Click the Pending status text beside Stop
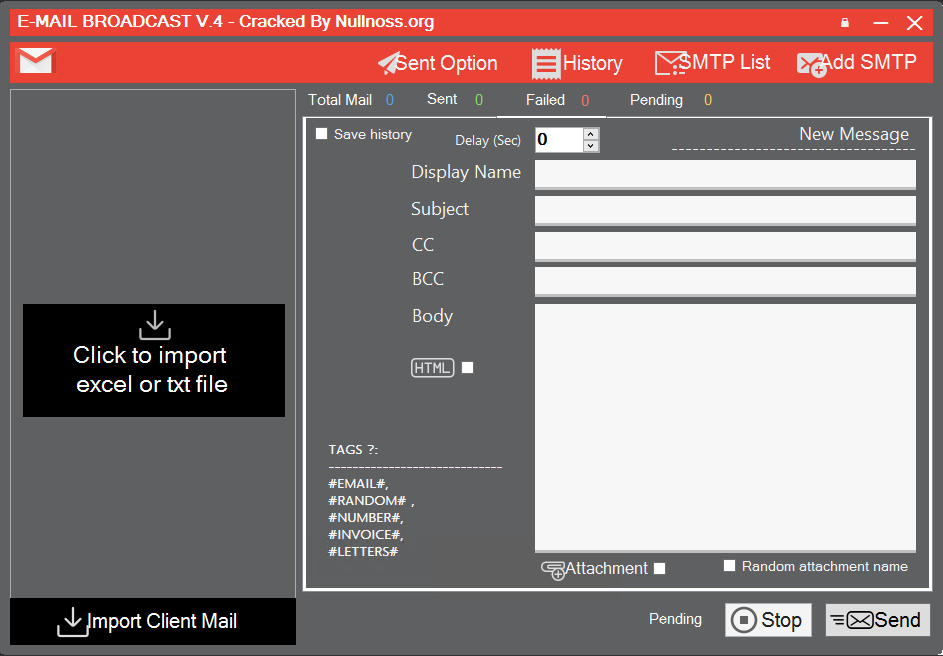This screenshot has width=943, height=656. coord(675,619)
